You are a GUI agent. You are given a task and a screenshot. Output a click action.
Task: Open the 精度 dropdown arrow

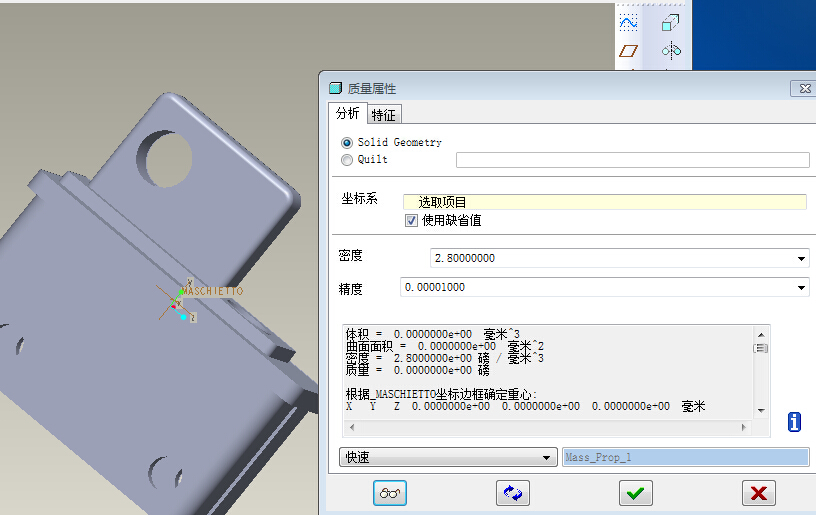point(801,287)
